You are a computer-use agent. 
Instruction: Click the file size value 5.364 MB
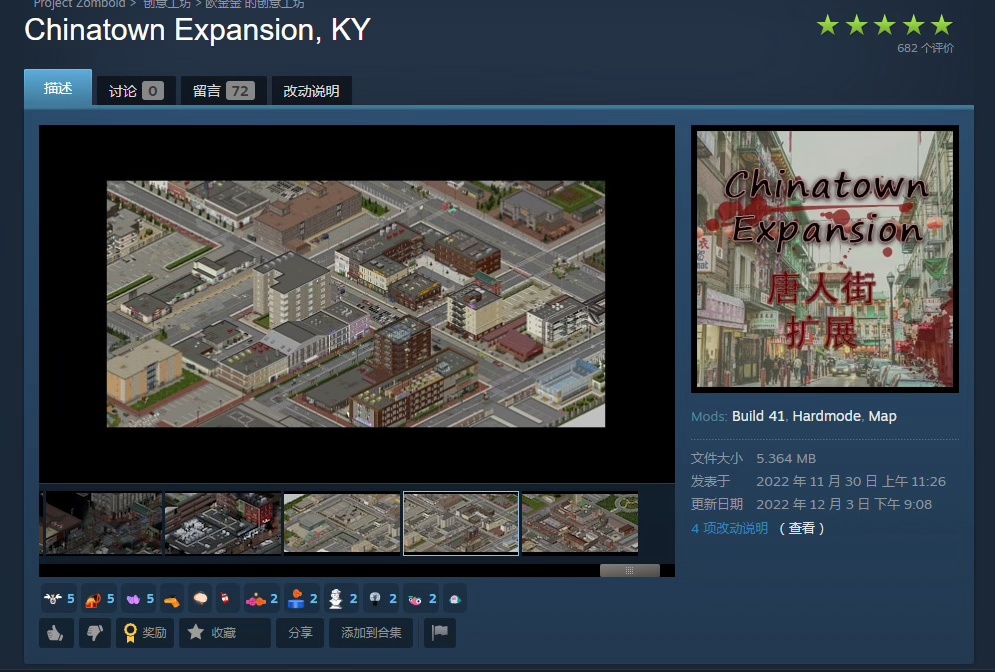[x=786, y=458]
